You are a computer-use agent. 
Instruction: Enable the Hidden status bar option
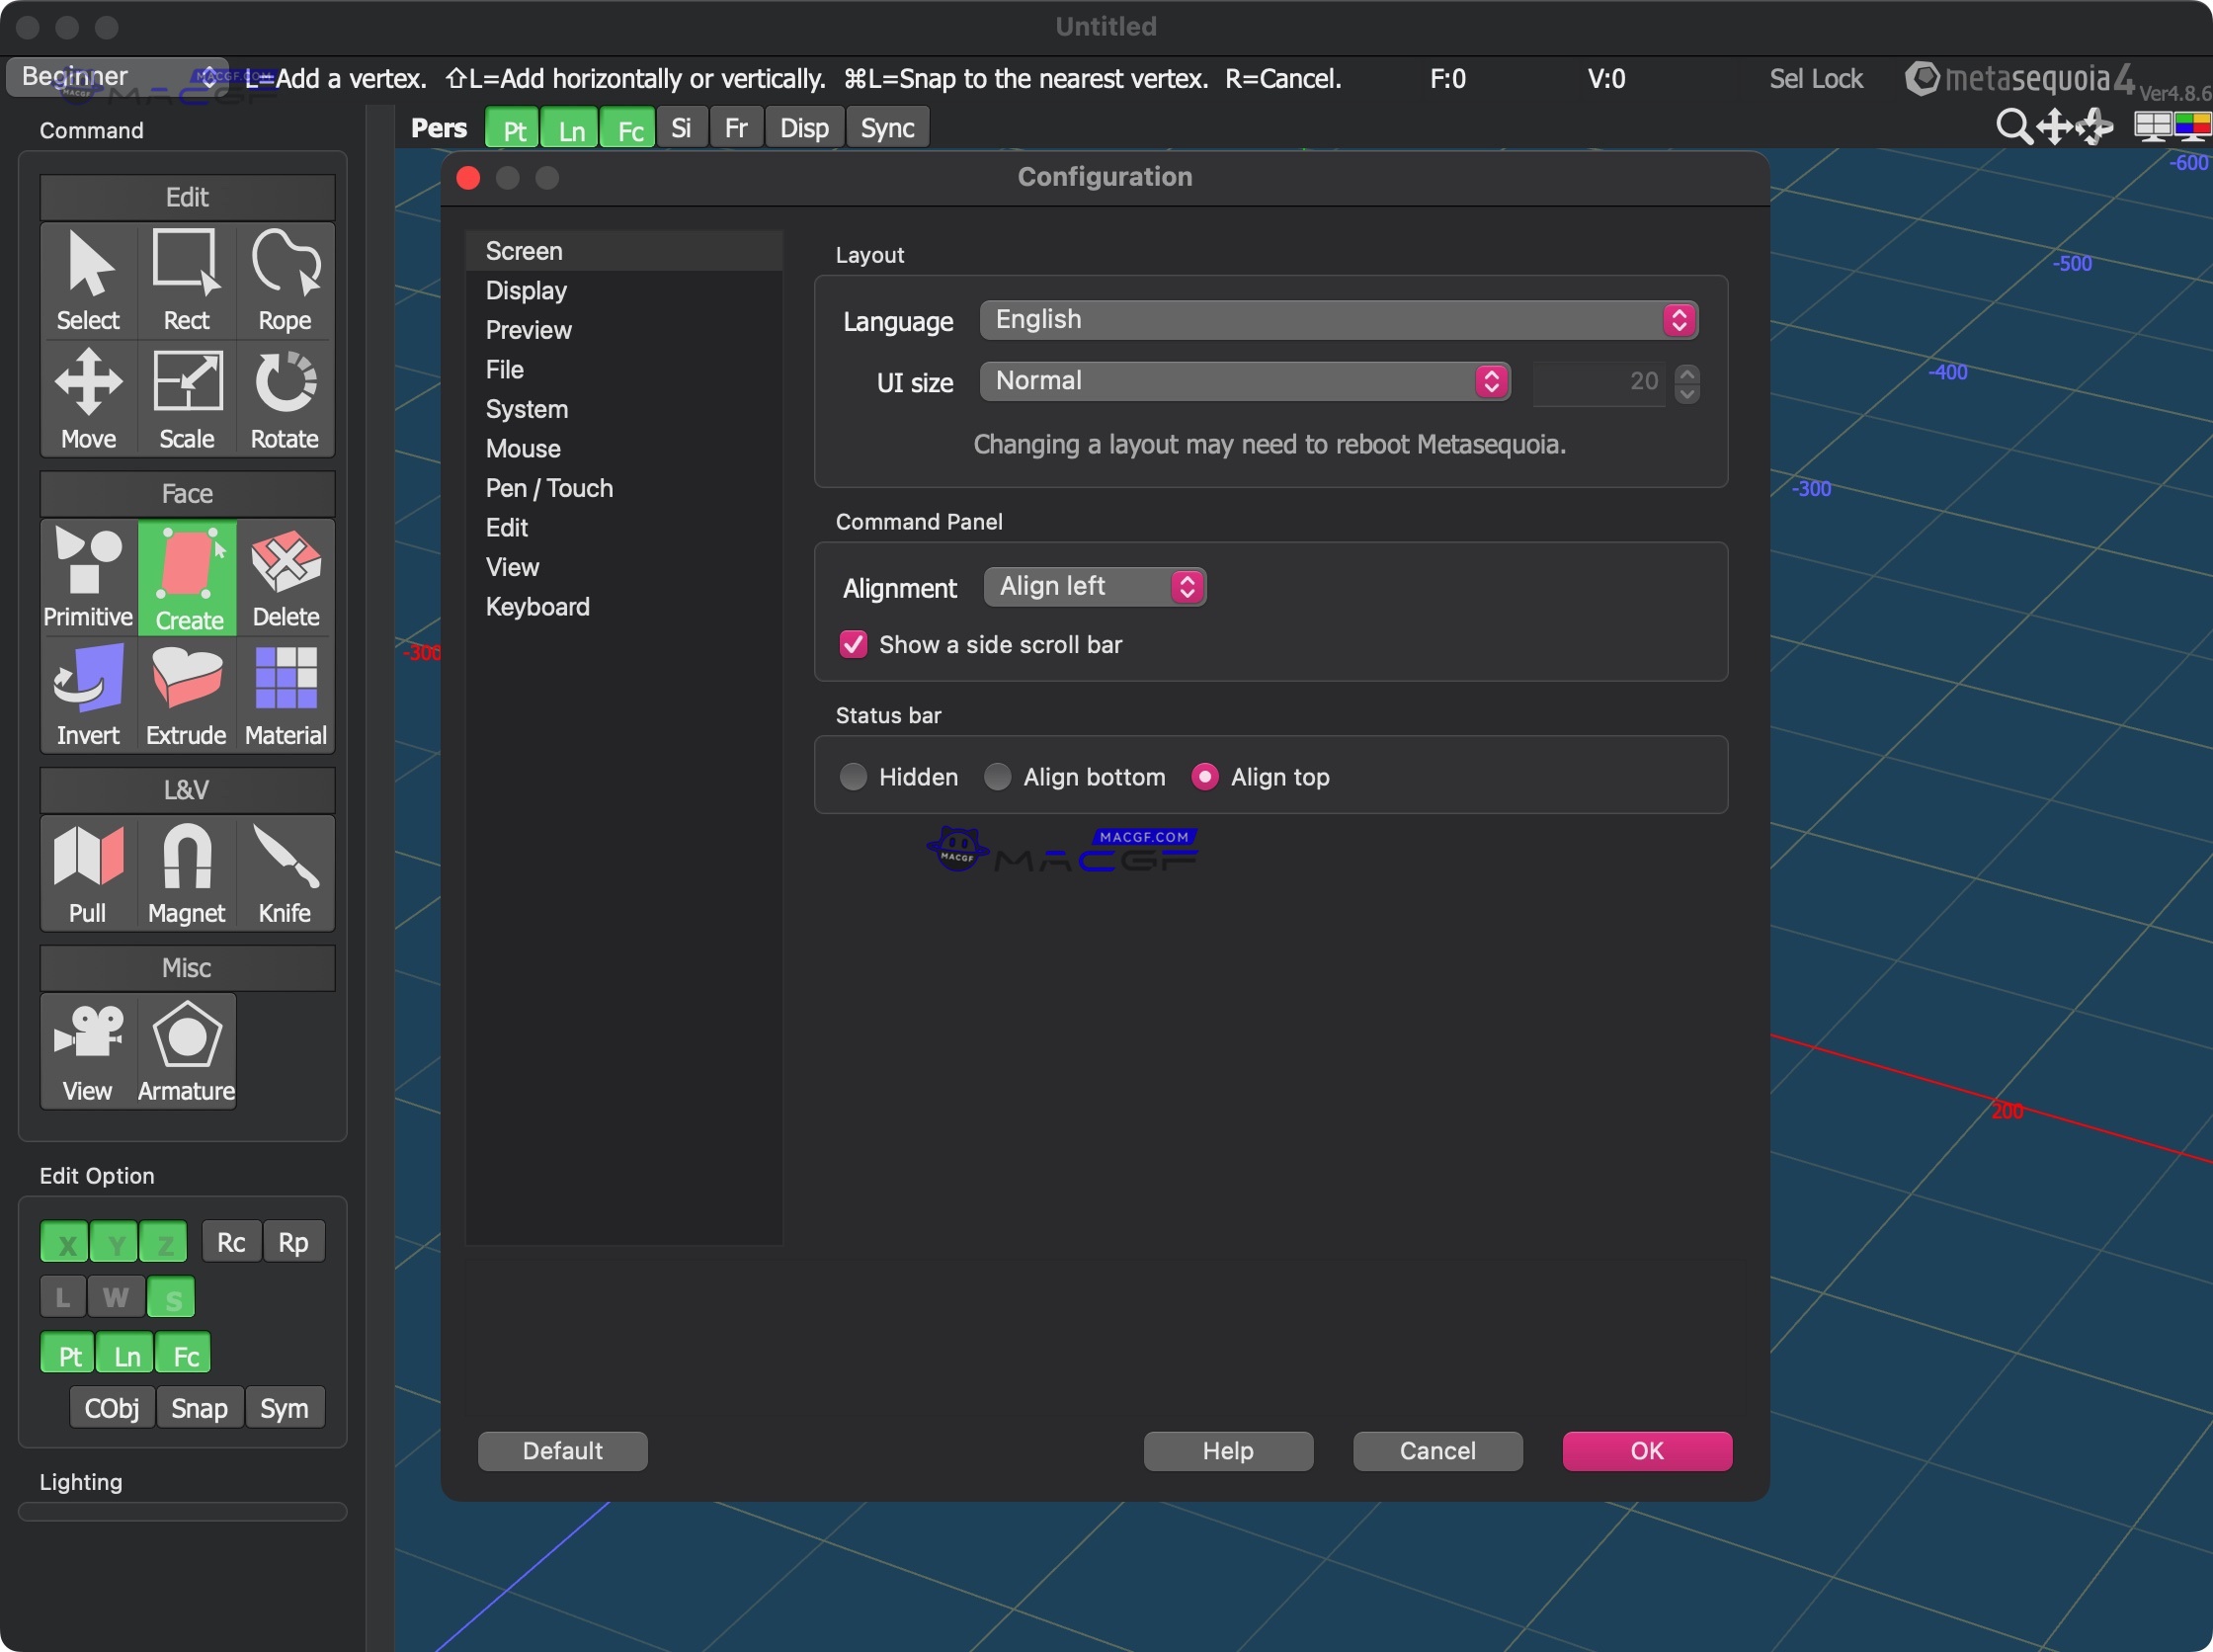coord(853,776)
